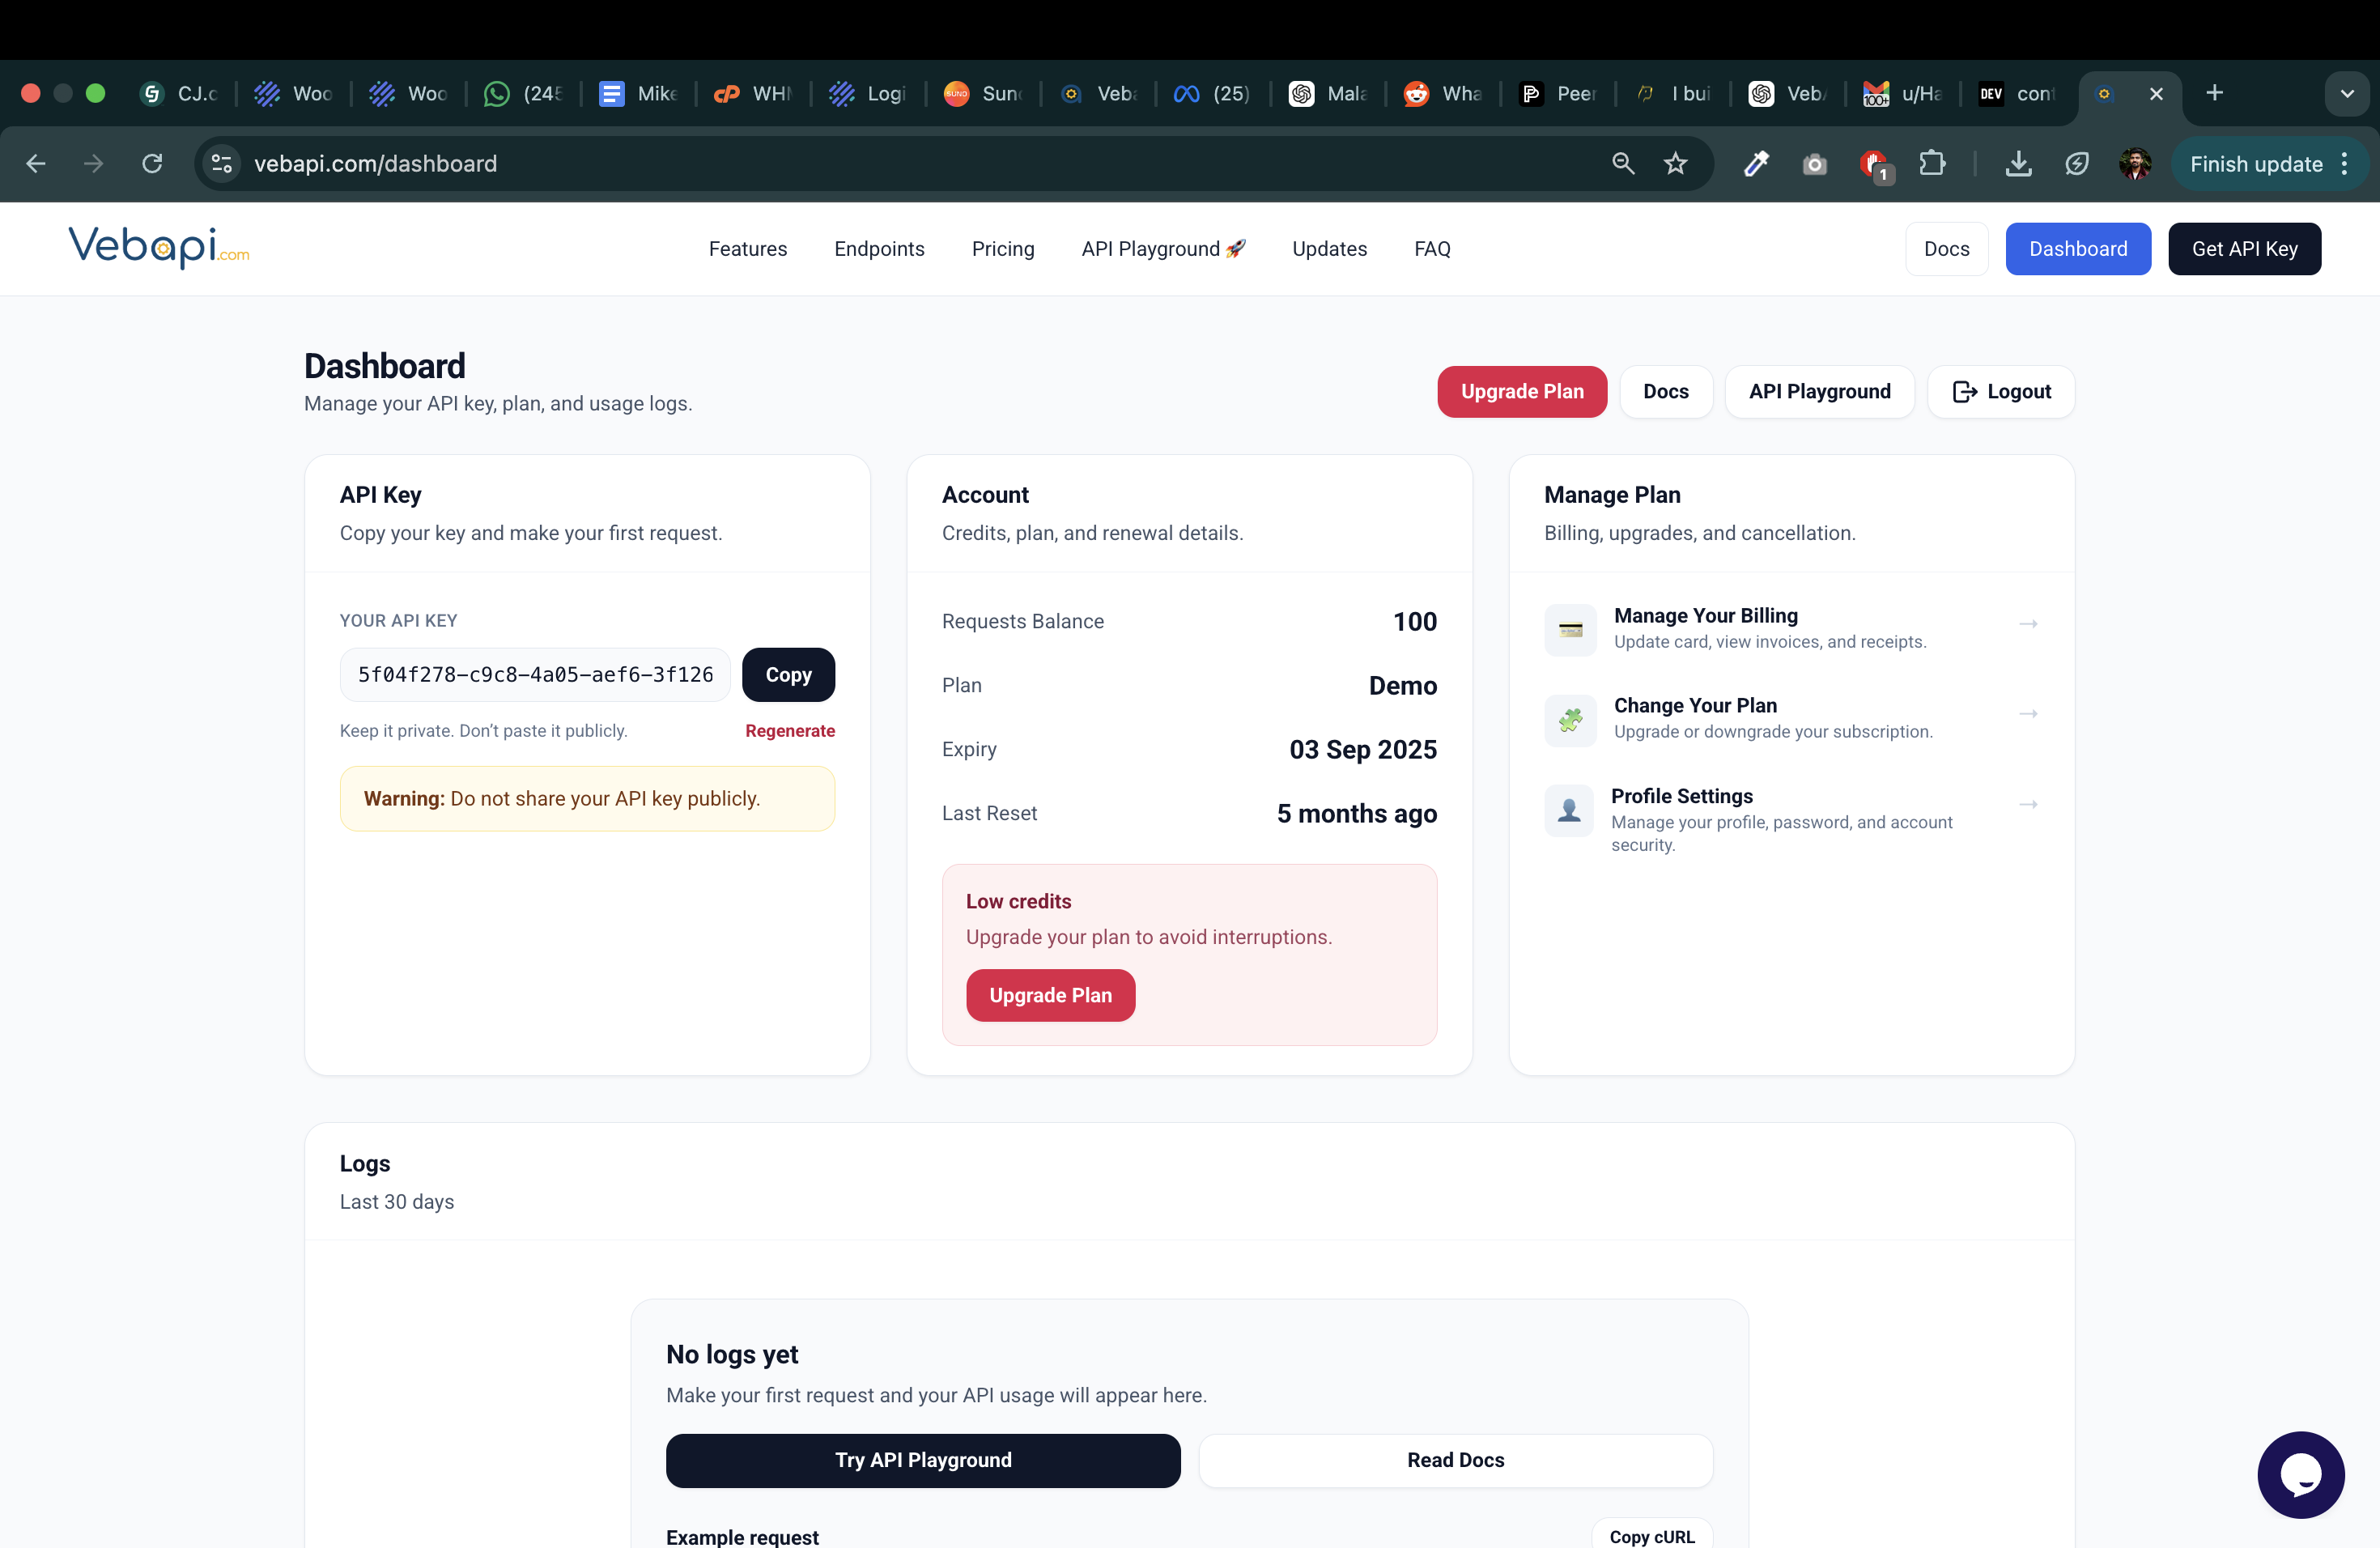
Task: Reload the page
Action: click(152, 163)
